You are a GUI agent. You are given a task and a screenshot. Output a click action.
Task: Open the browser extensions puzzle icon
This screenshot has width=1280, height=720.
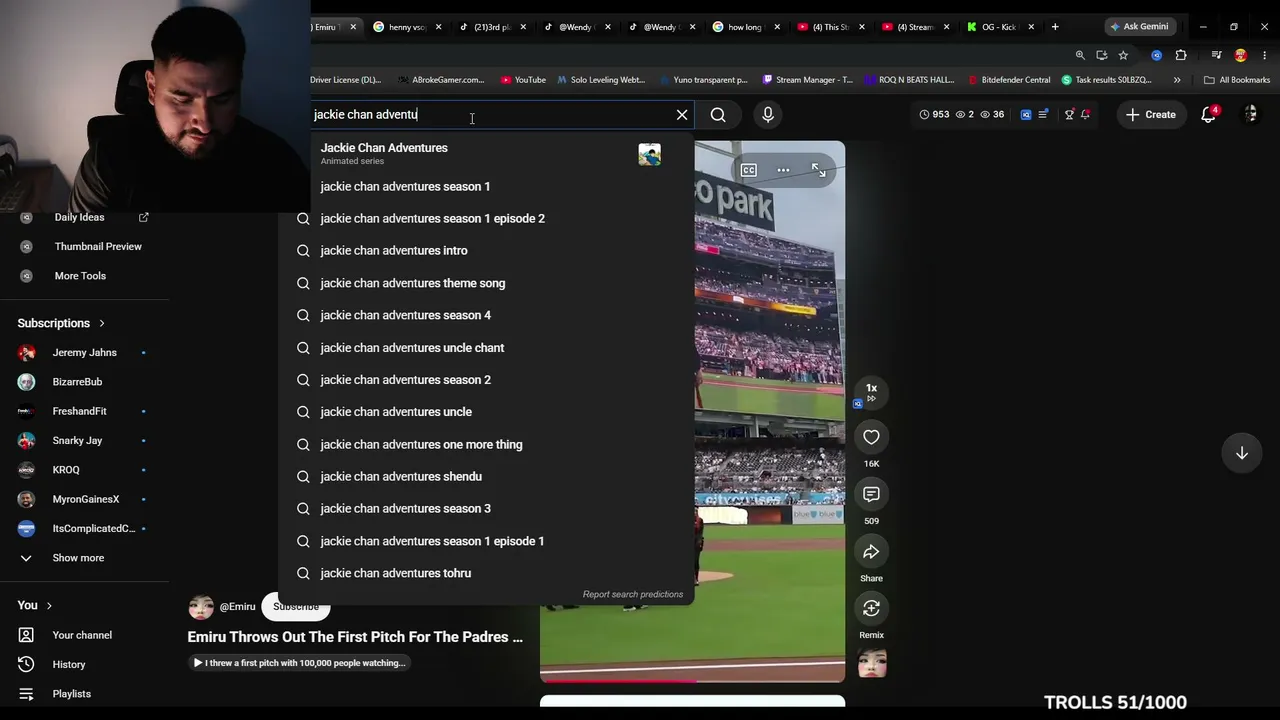tap(1181, 55)
